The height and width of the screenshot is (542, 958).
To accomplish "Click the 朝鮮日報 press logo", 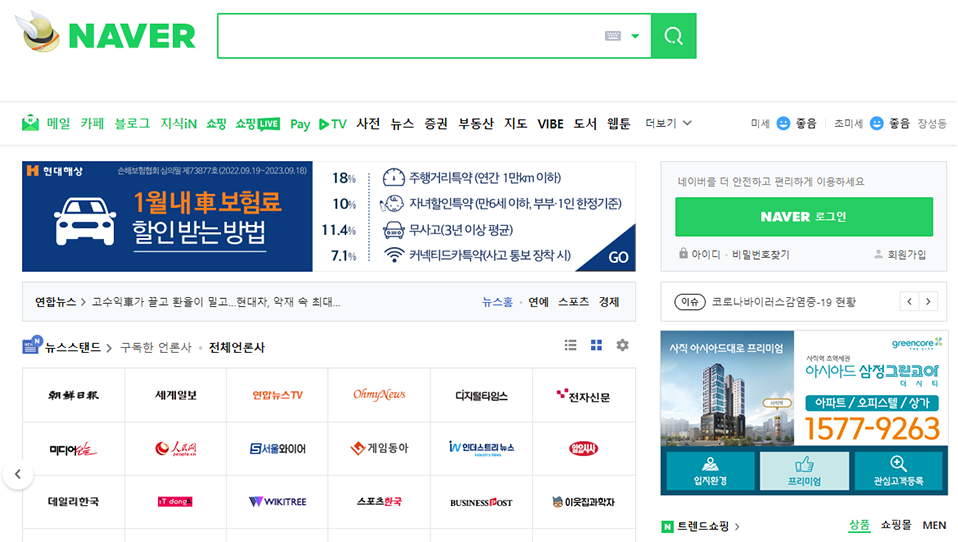I will (x=73, y=395).
